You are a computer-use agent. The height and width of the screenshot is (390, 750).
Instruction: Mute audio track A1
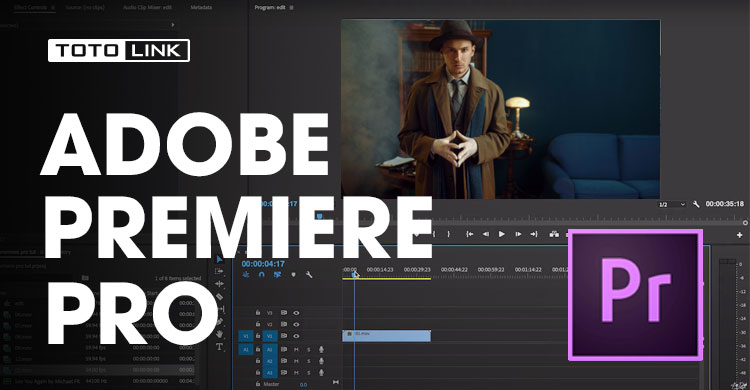(296, 350)
